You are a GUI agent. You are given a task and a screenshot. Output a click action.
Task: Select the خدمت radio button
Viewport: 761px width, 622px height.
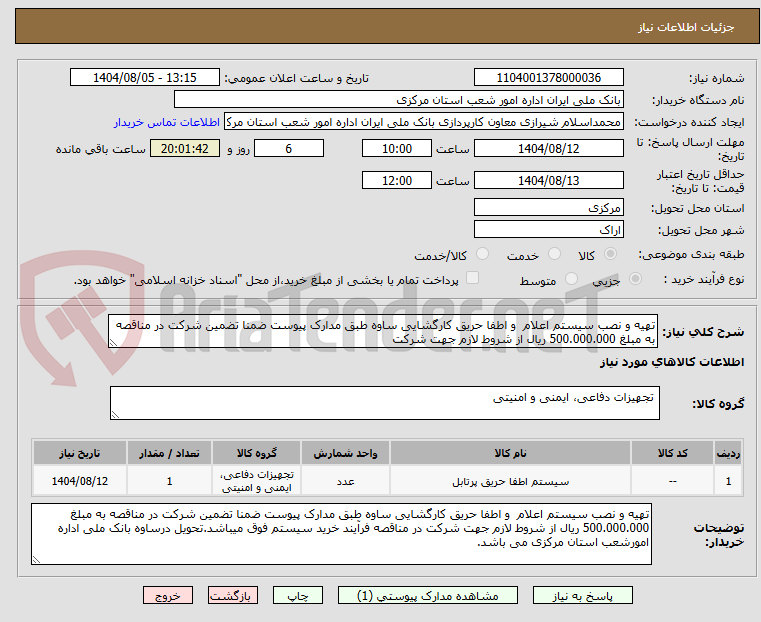pyautogui.click(x=554, y=254)
